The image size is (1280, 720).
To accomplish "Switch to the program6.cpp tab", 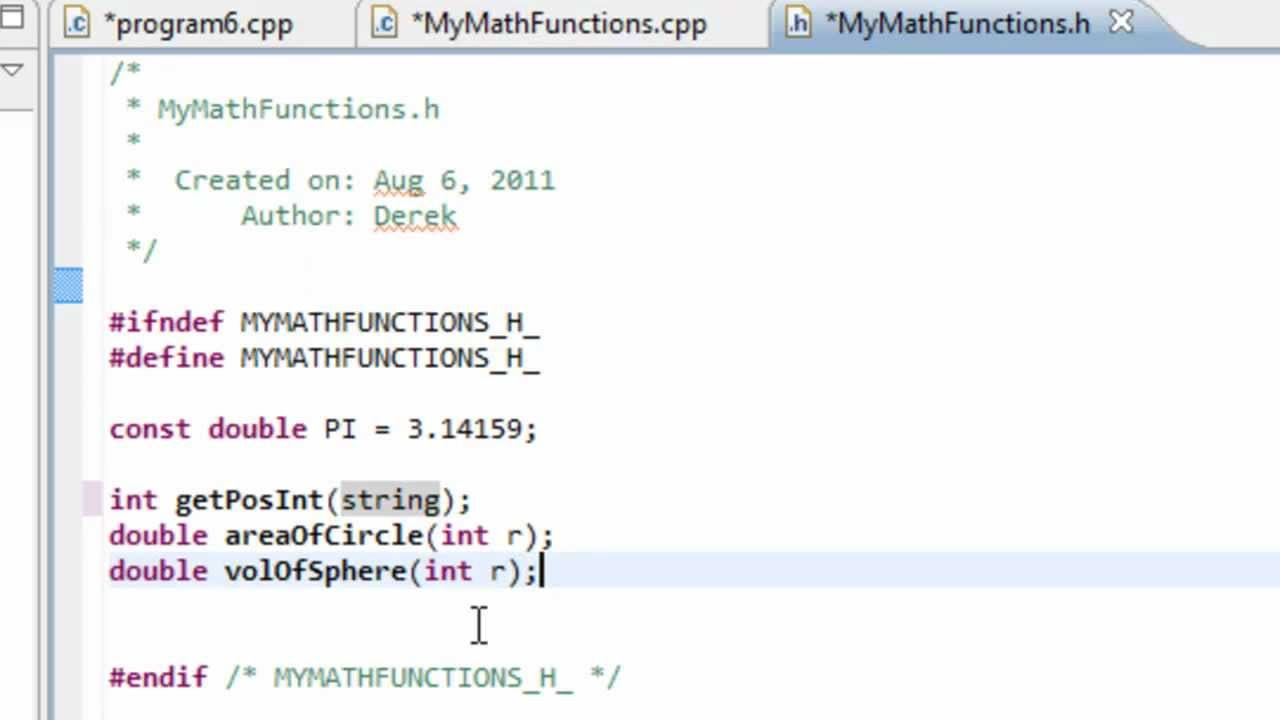I will [198, 23].
